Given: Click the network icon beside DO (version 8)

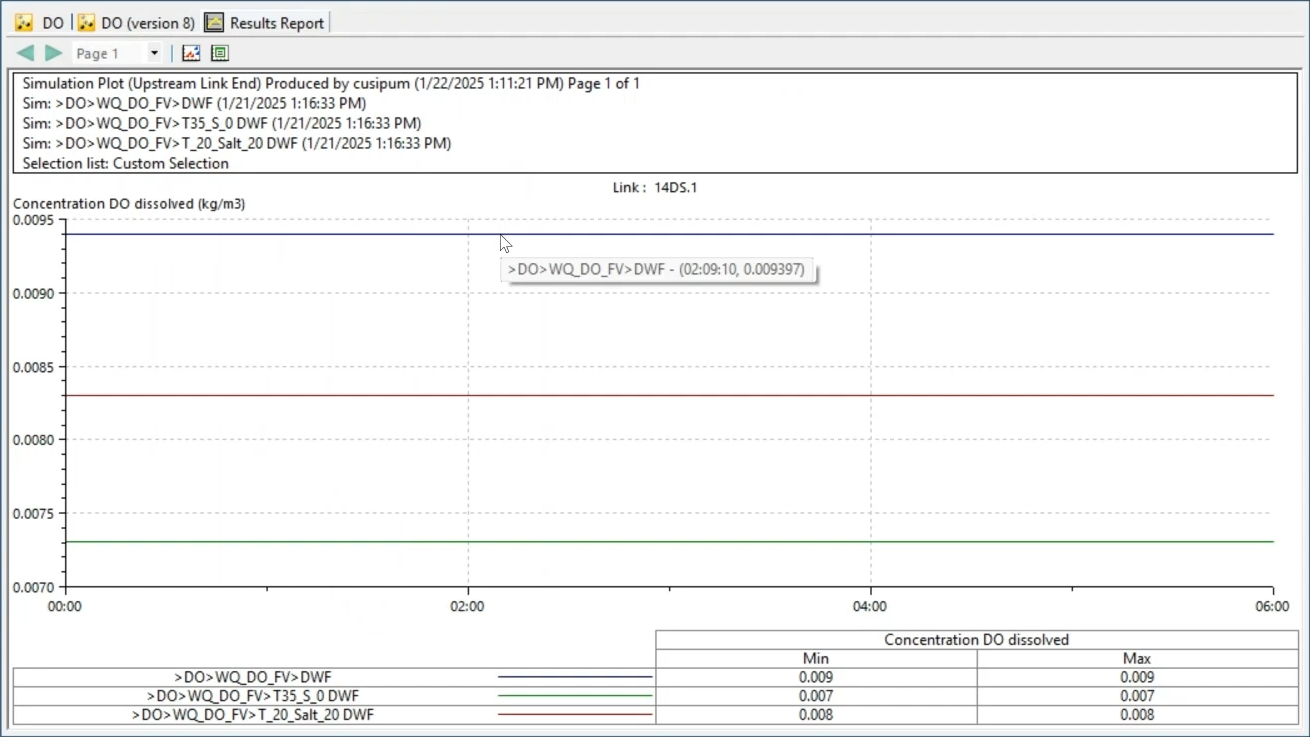Looking at the screenshot, I should point(87,22).
